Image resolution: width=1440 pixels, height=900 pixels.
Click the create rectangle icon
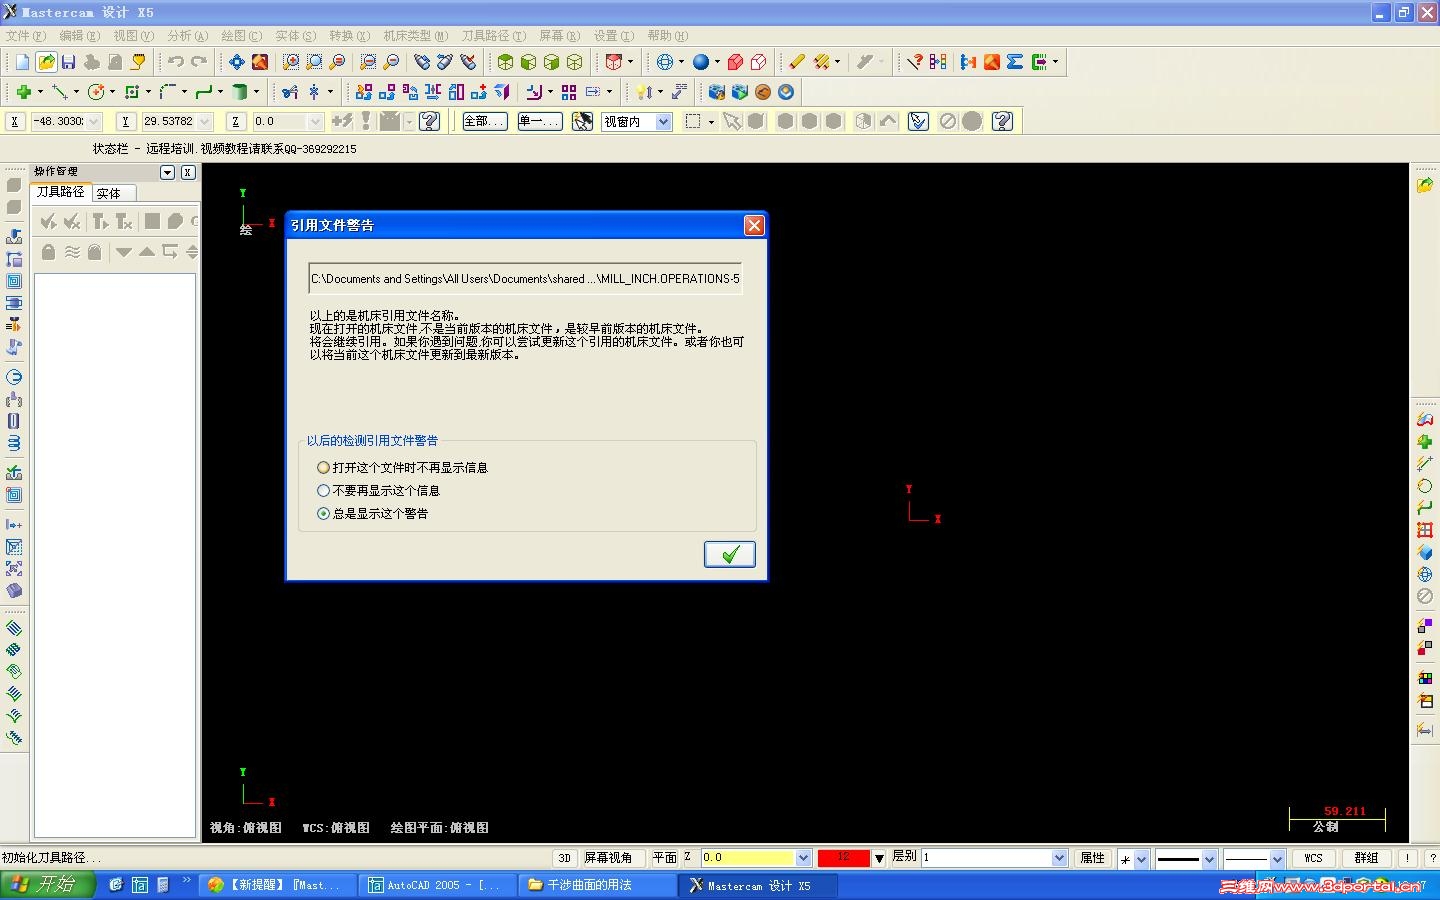pyautogui.click(x=132, y=92)
